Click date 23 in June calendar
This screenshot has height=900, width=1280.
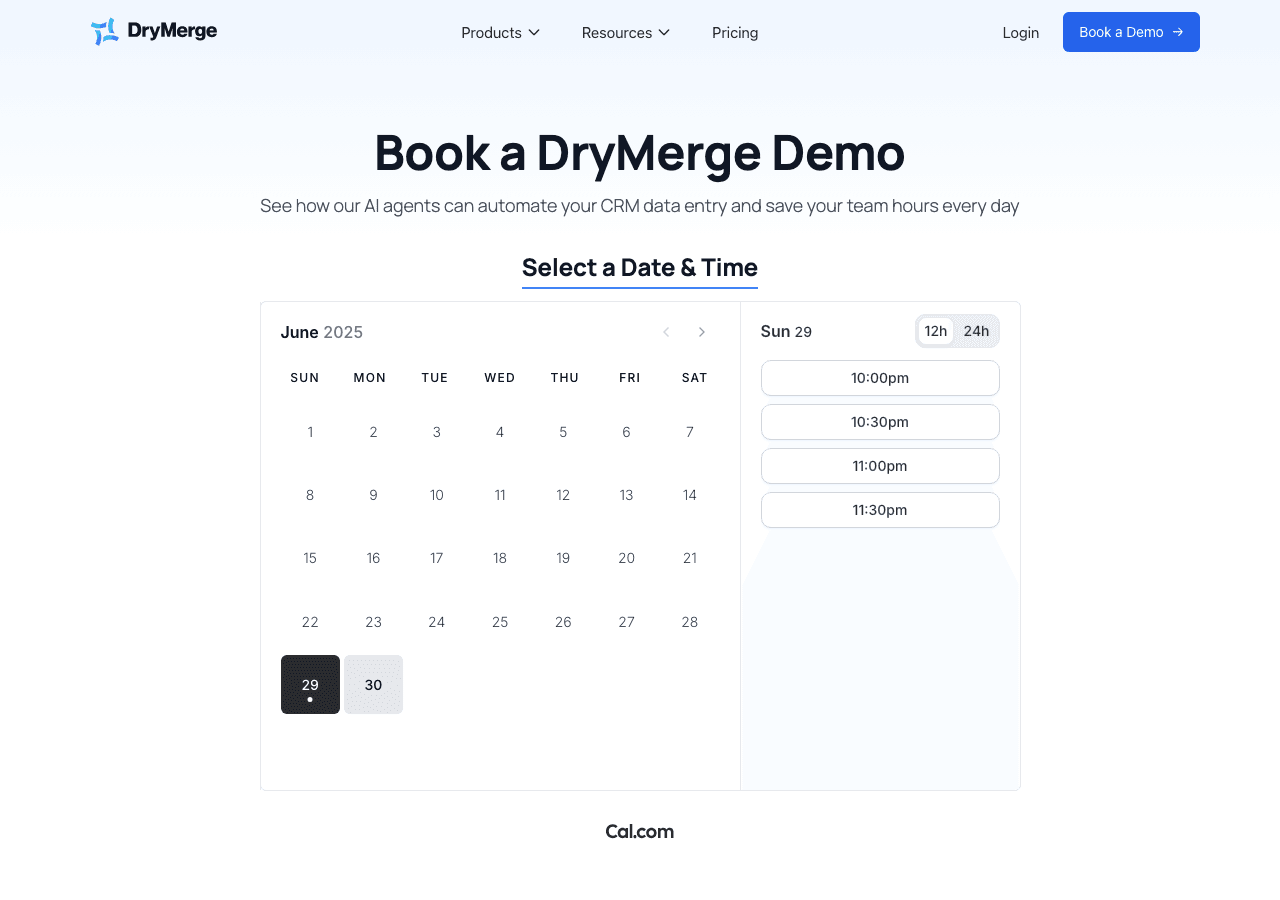[x=373, y=622]
